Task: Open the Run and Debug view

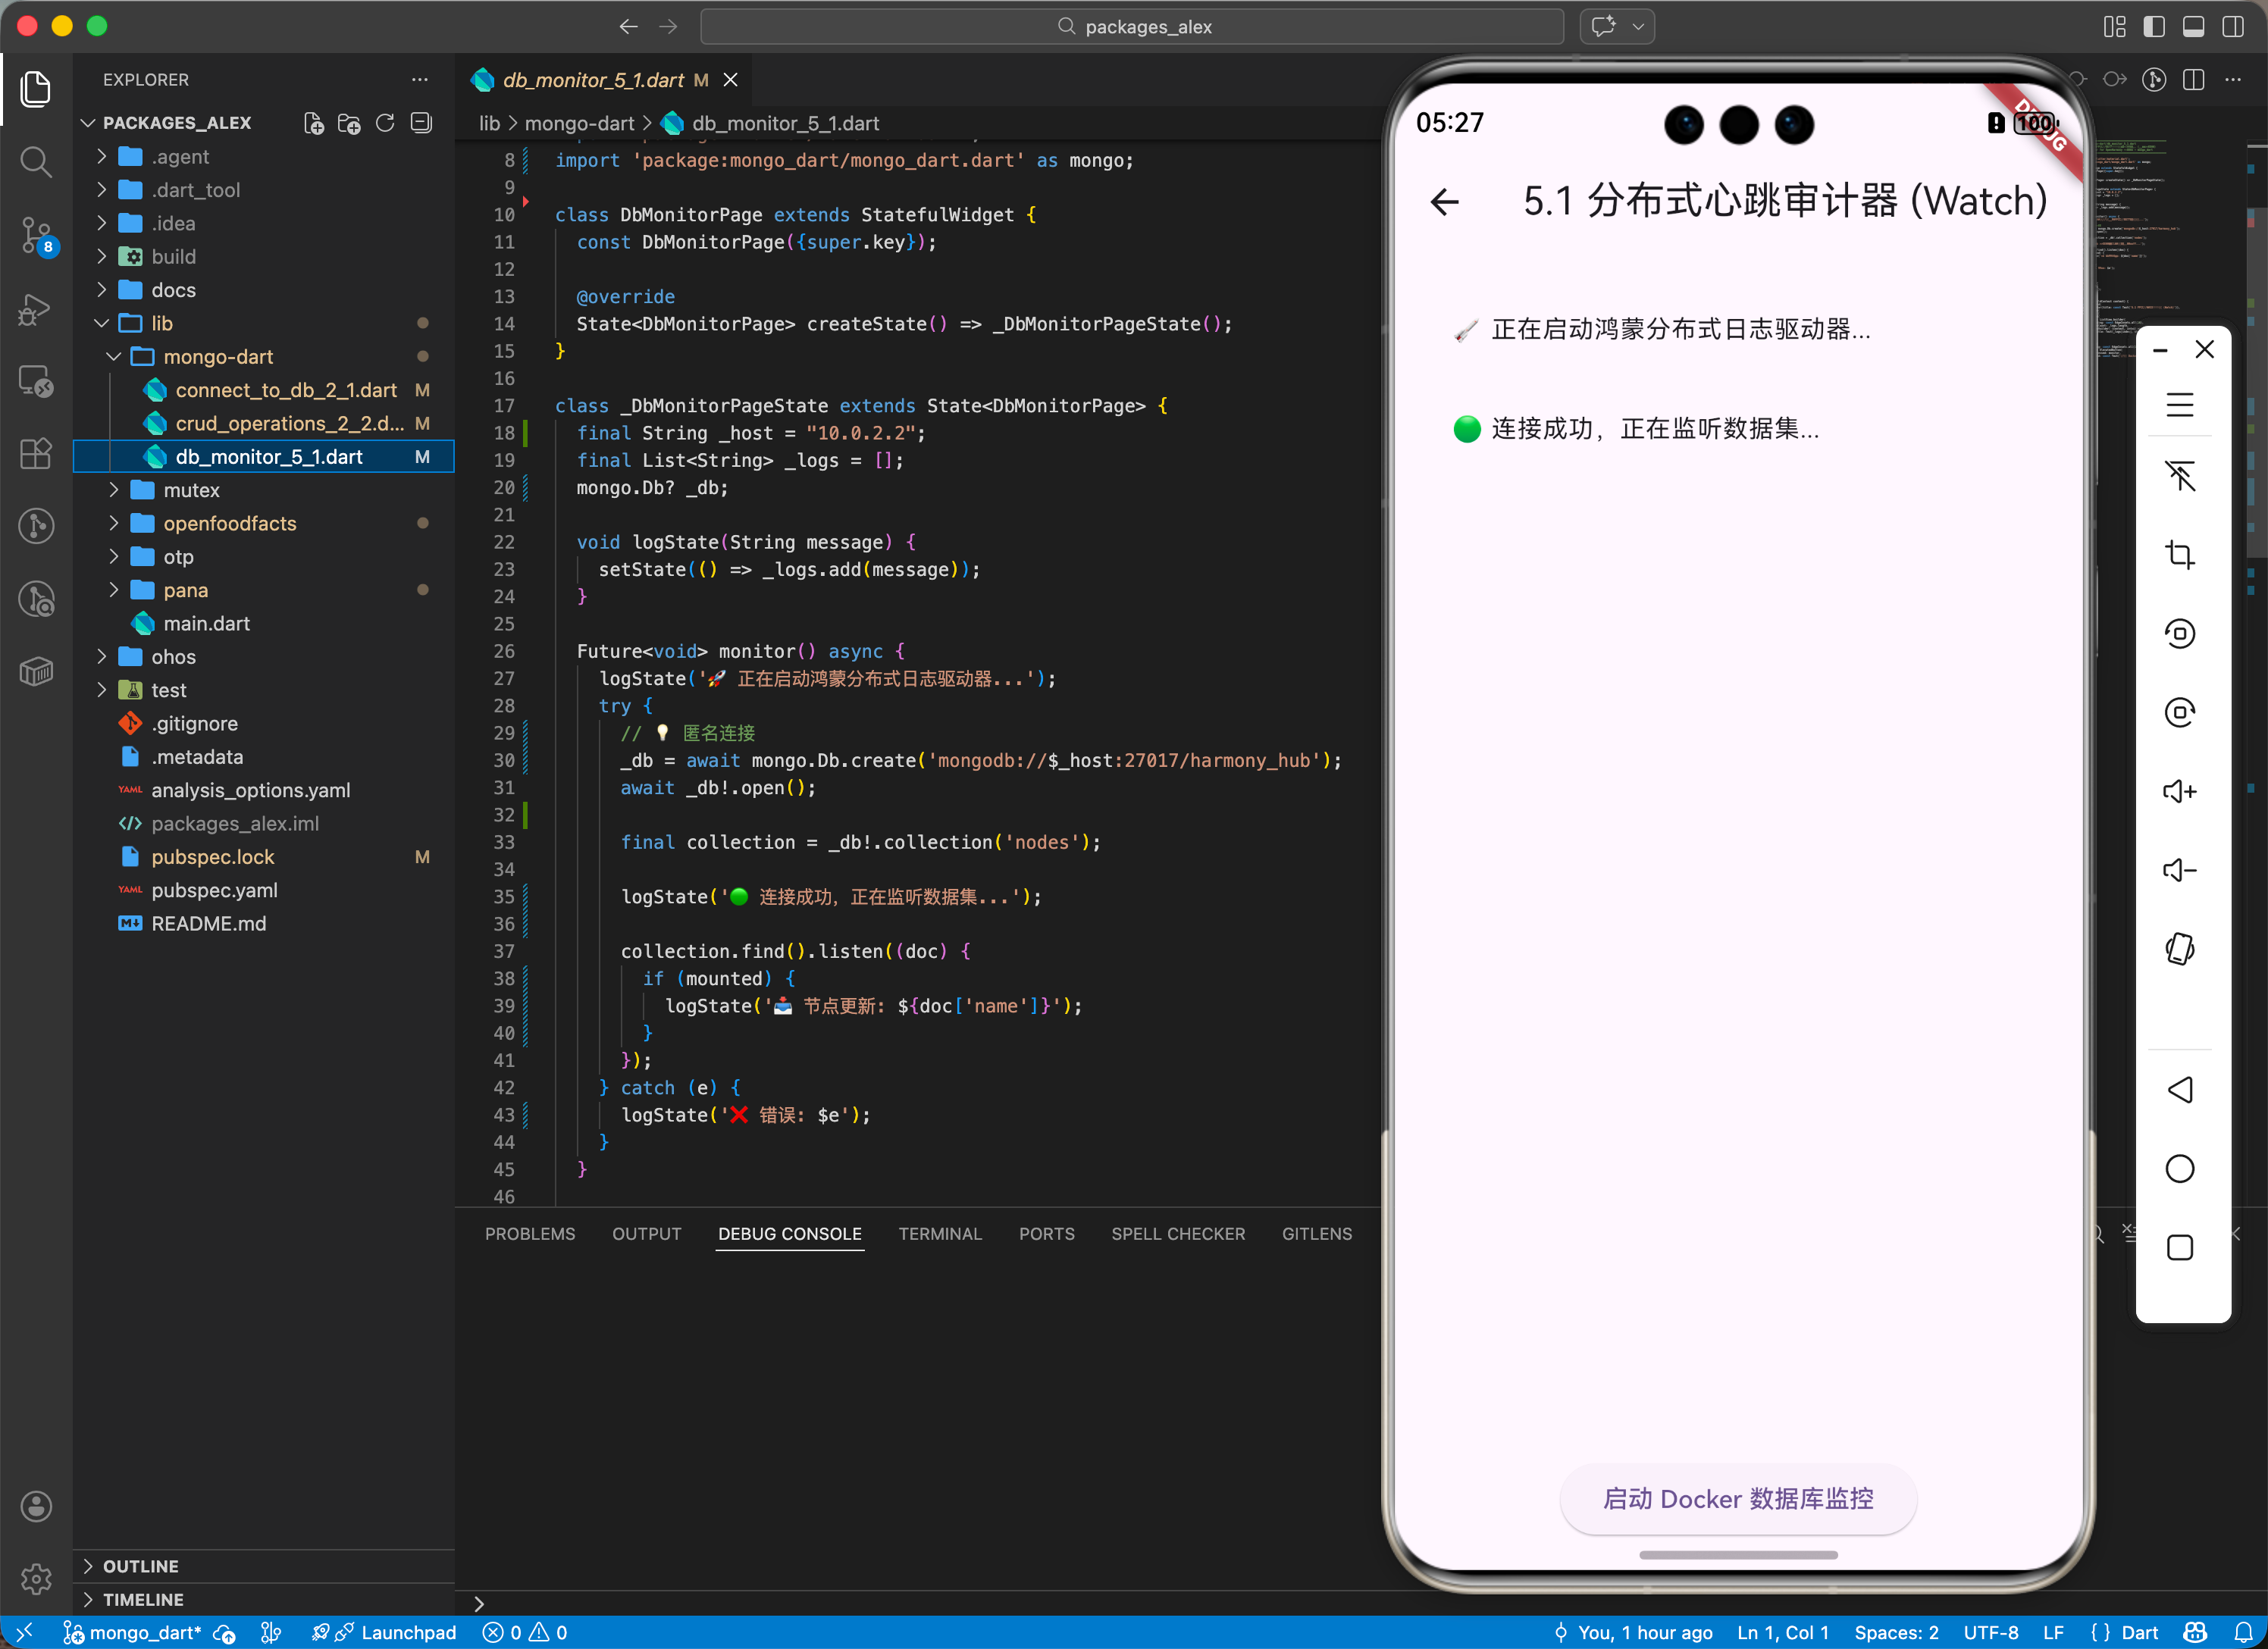Action: coord(36,309)
